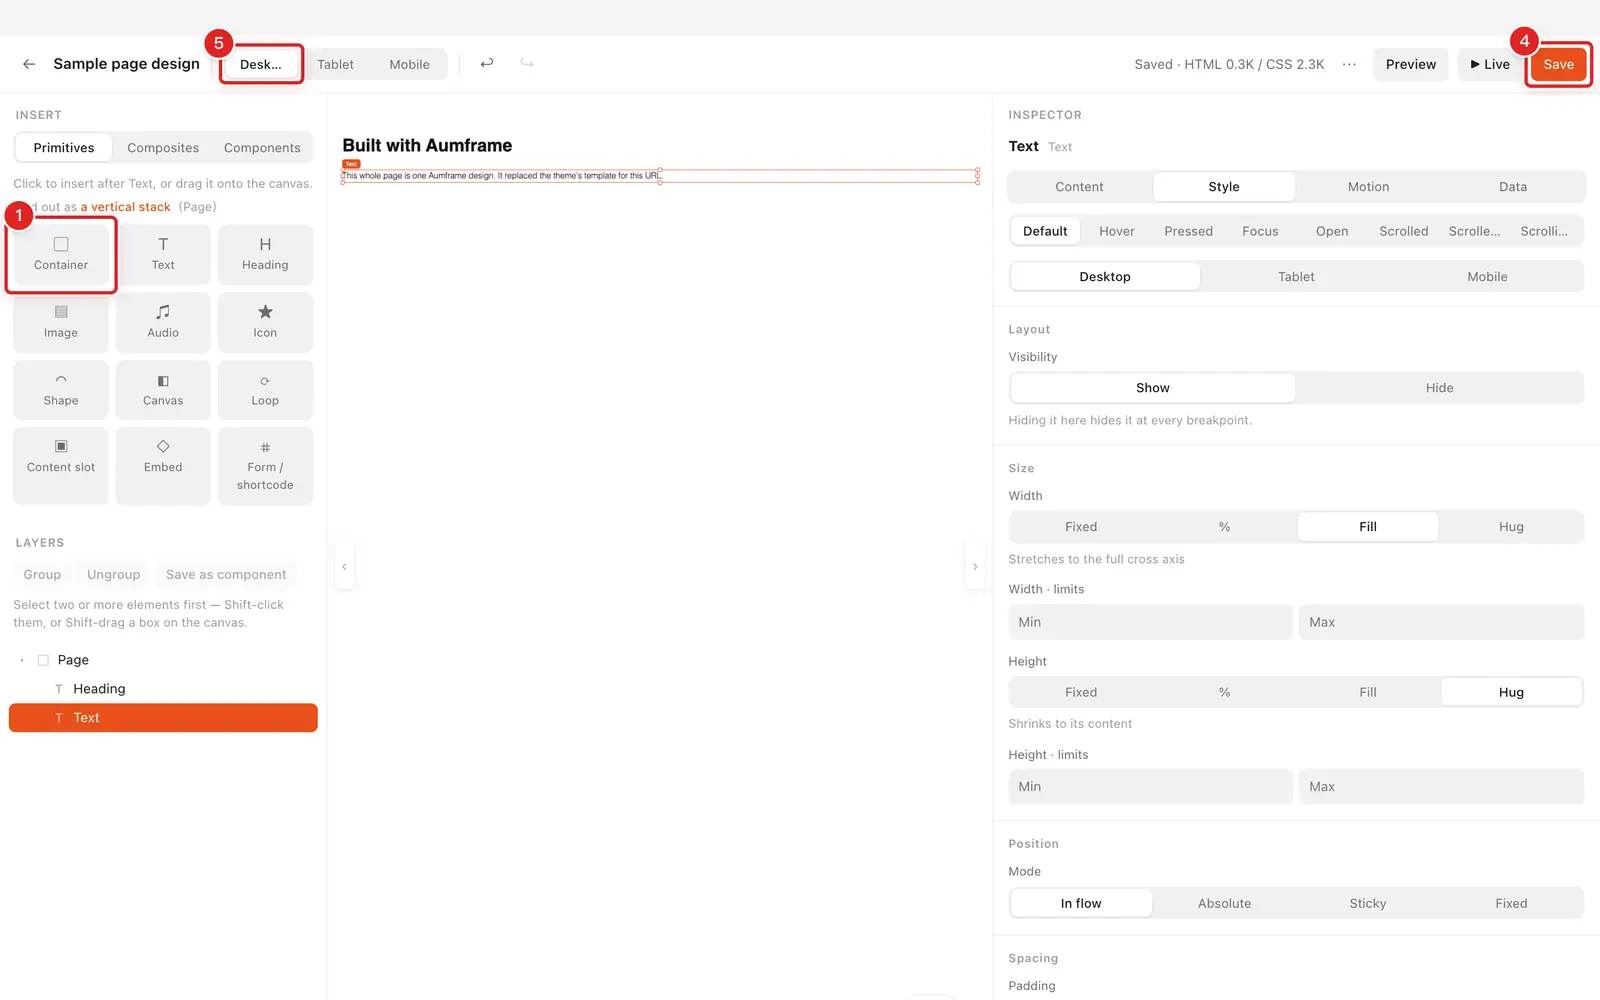1600x1000 pixels.
Task: Insert an Embed primitive
Action: [x=163, y=466]
